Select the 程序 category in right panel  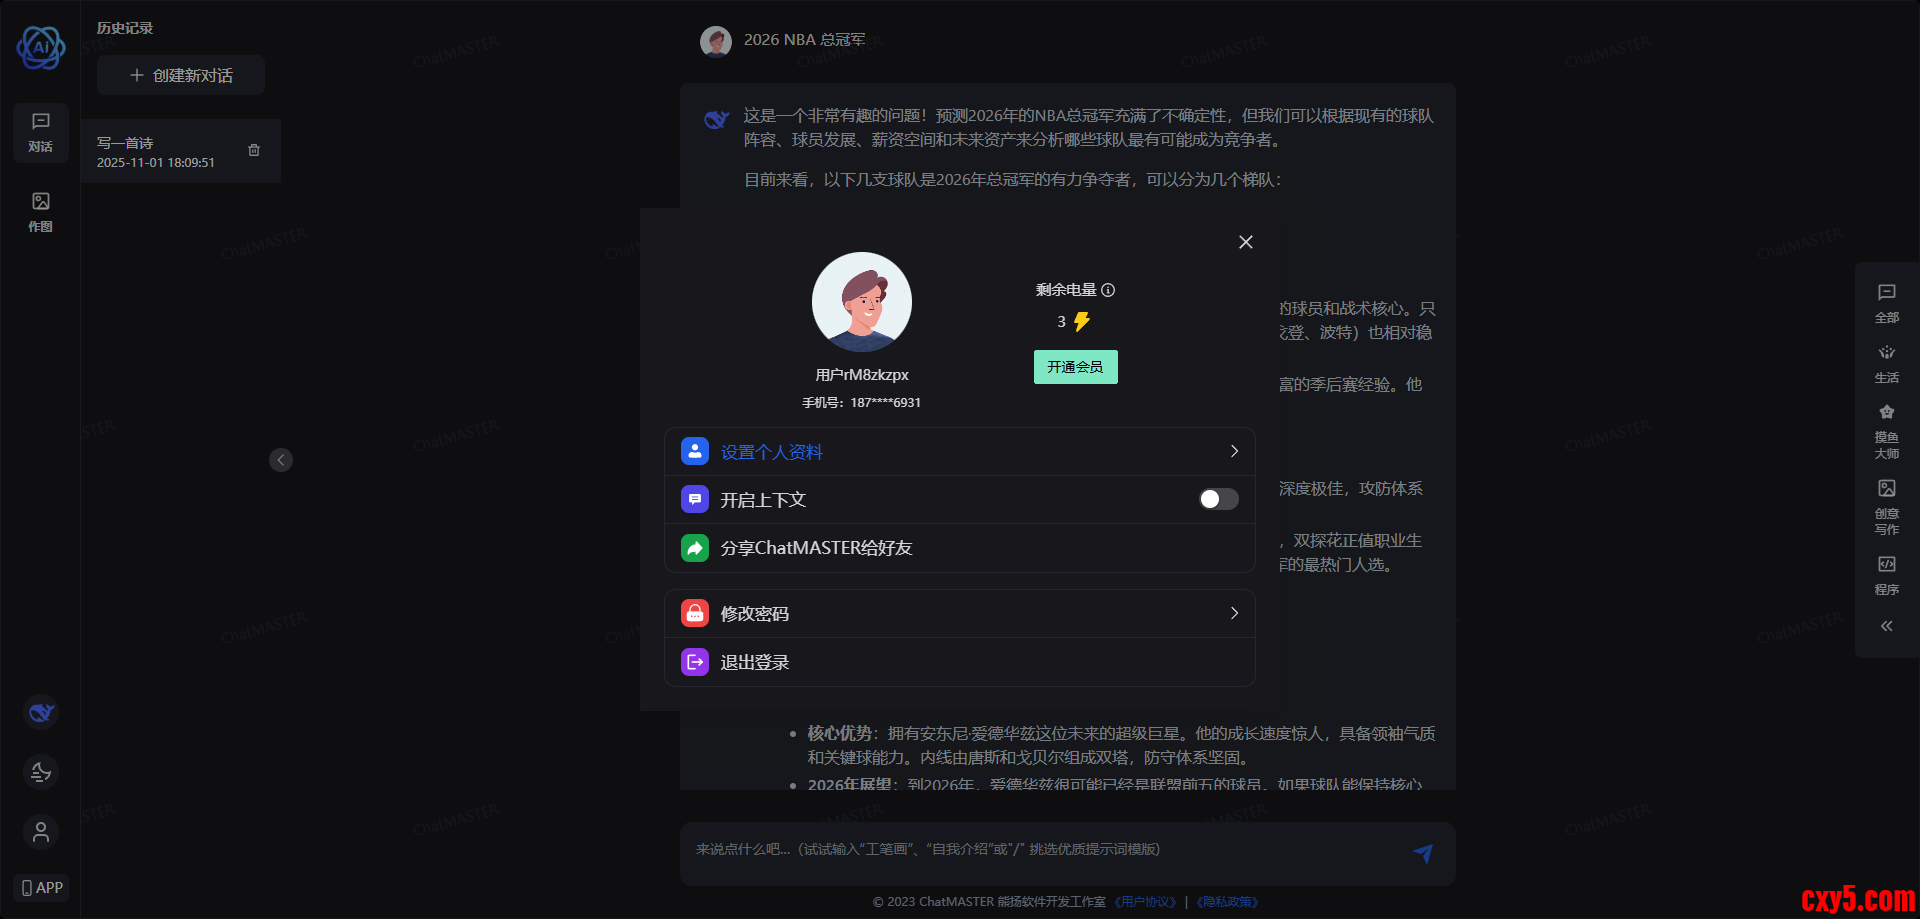(x=1887, y=576)
